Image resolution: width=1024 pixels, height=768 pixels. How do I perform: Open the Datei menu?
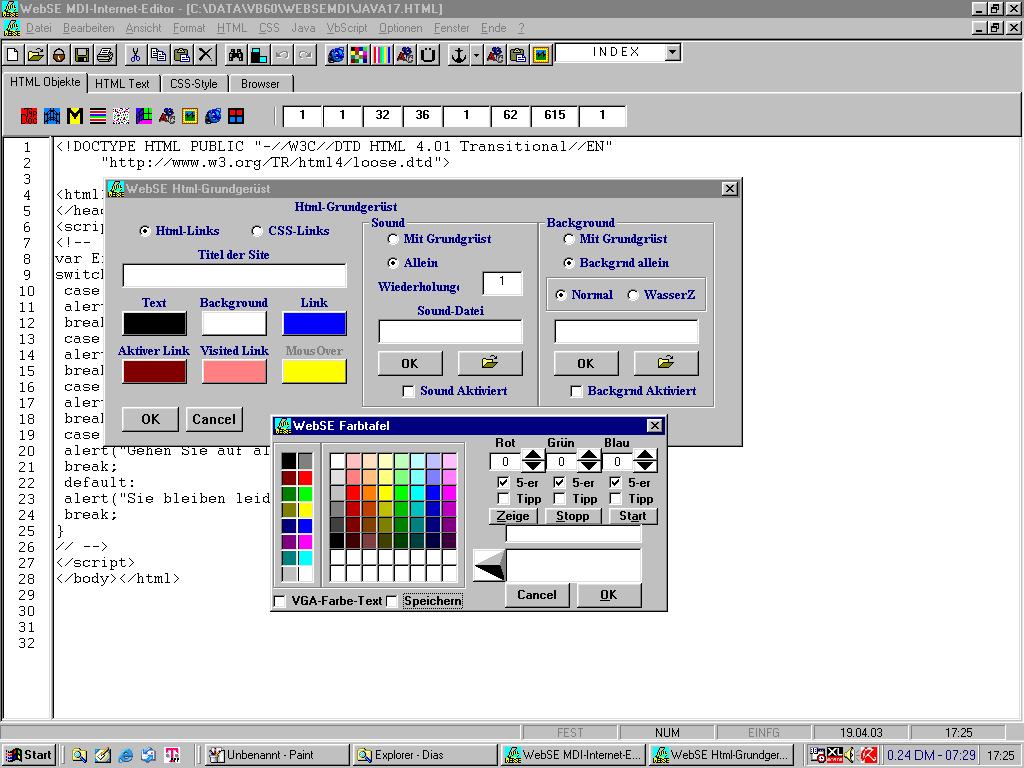(x=39, y=28)
